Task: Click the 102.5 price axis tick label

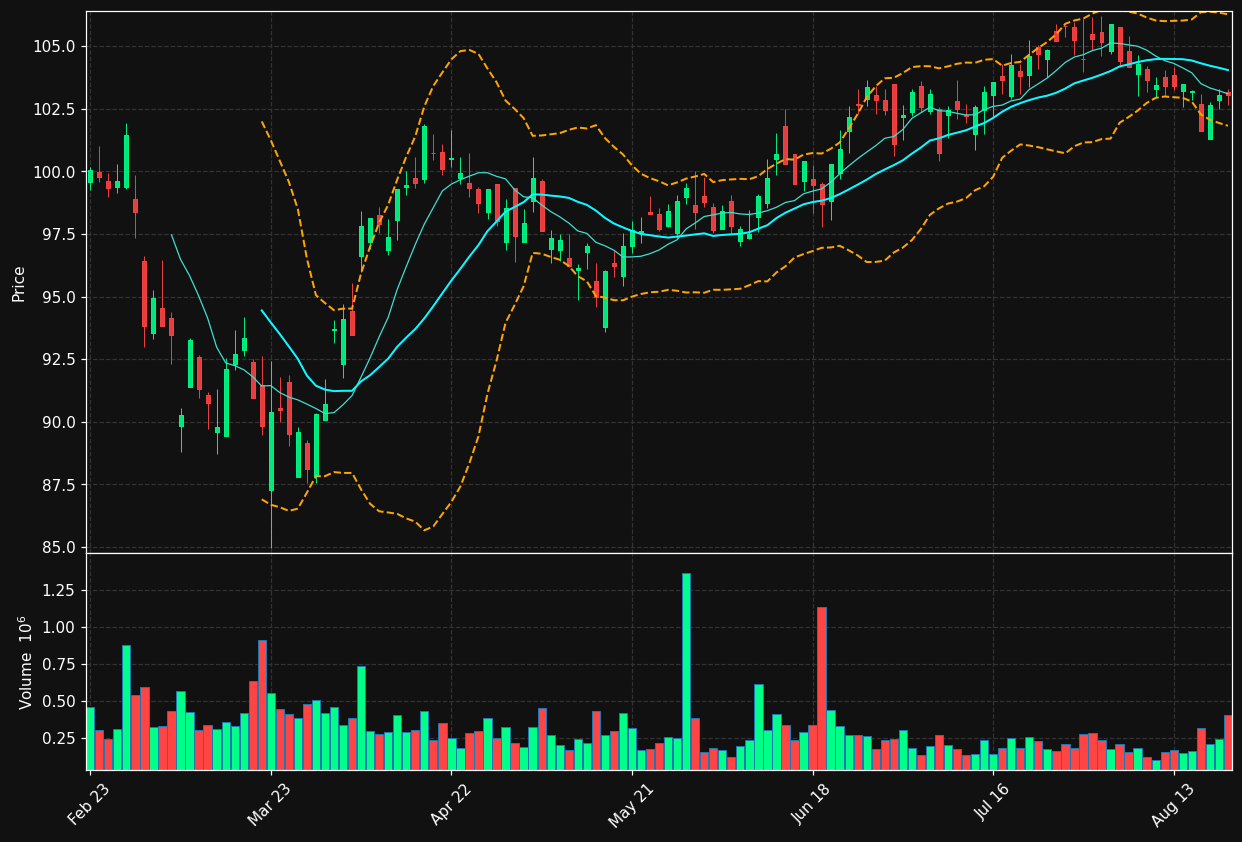Action: pos(56,110)
